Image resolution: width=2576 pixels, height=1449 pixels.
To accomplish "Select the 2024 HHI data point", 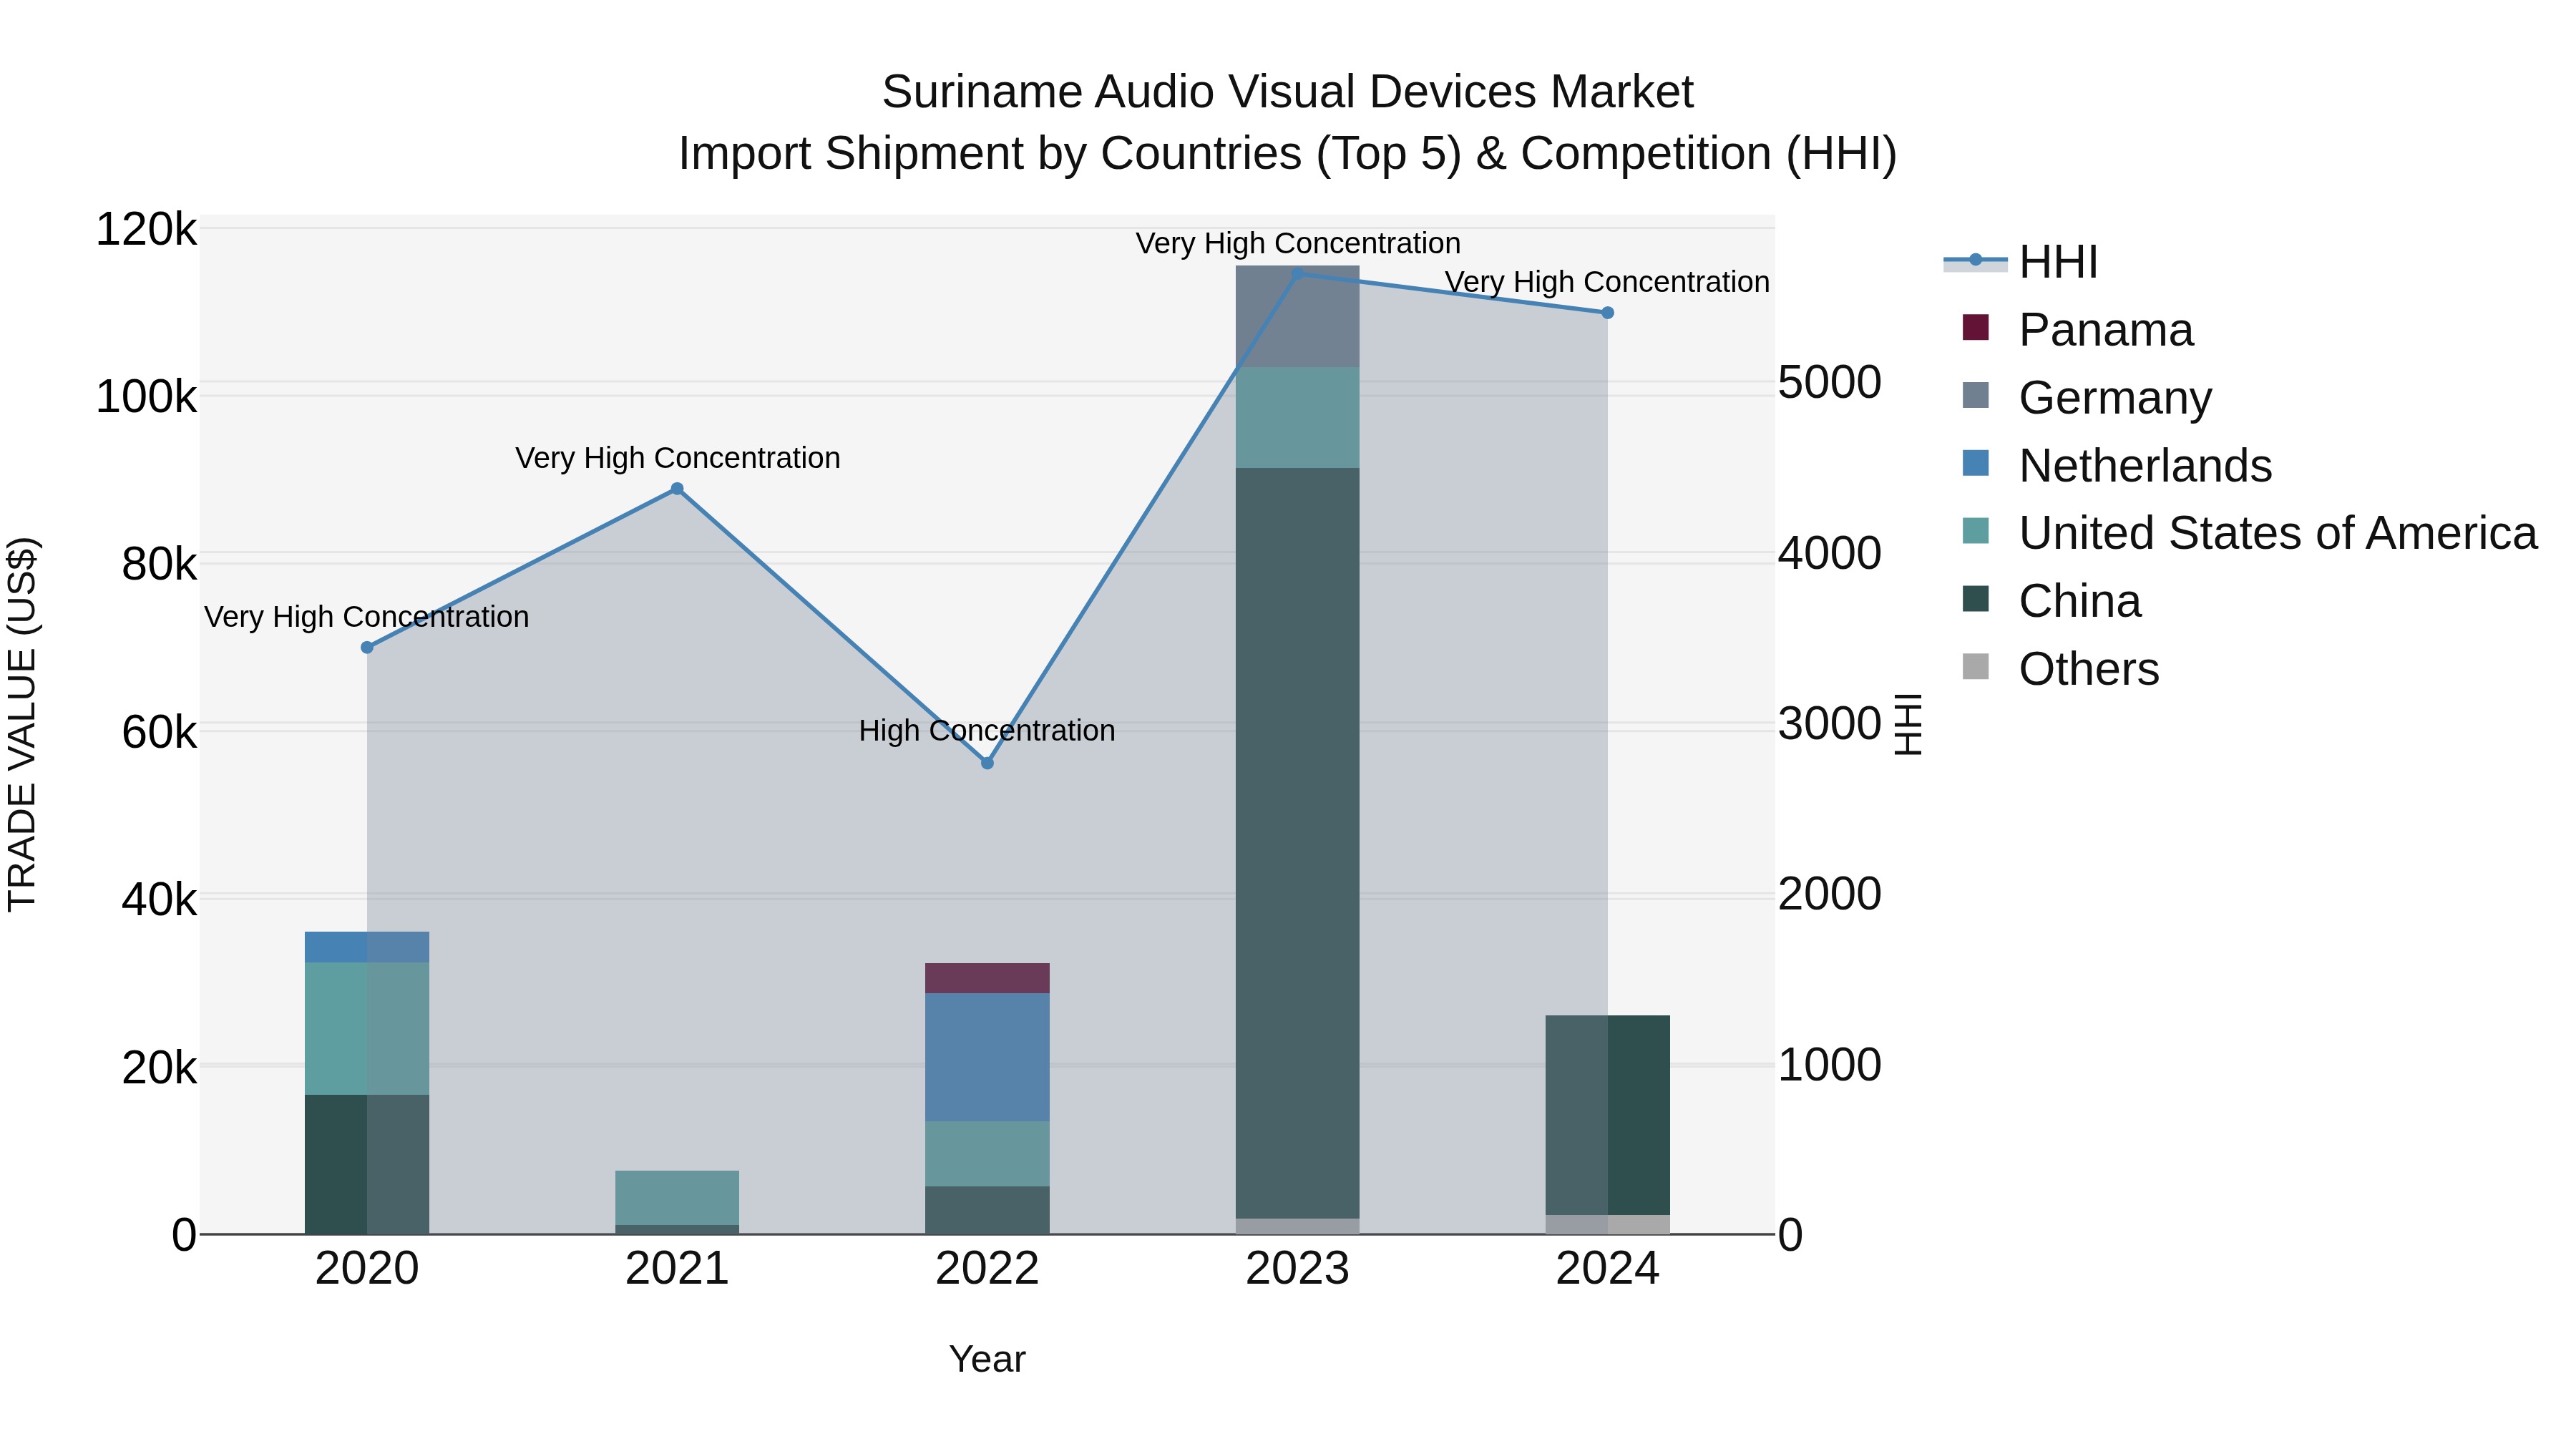I will (x=1608, y=313).
